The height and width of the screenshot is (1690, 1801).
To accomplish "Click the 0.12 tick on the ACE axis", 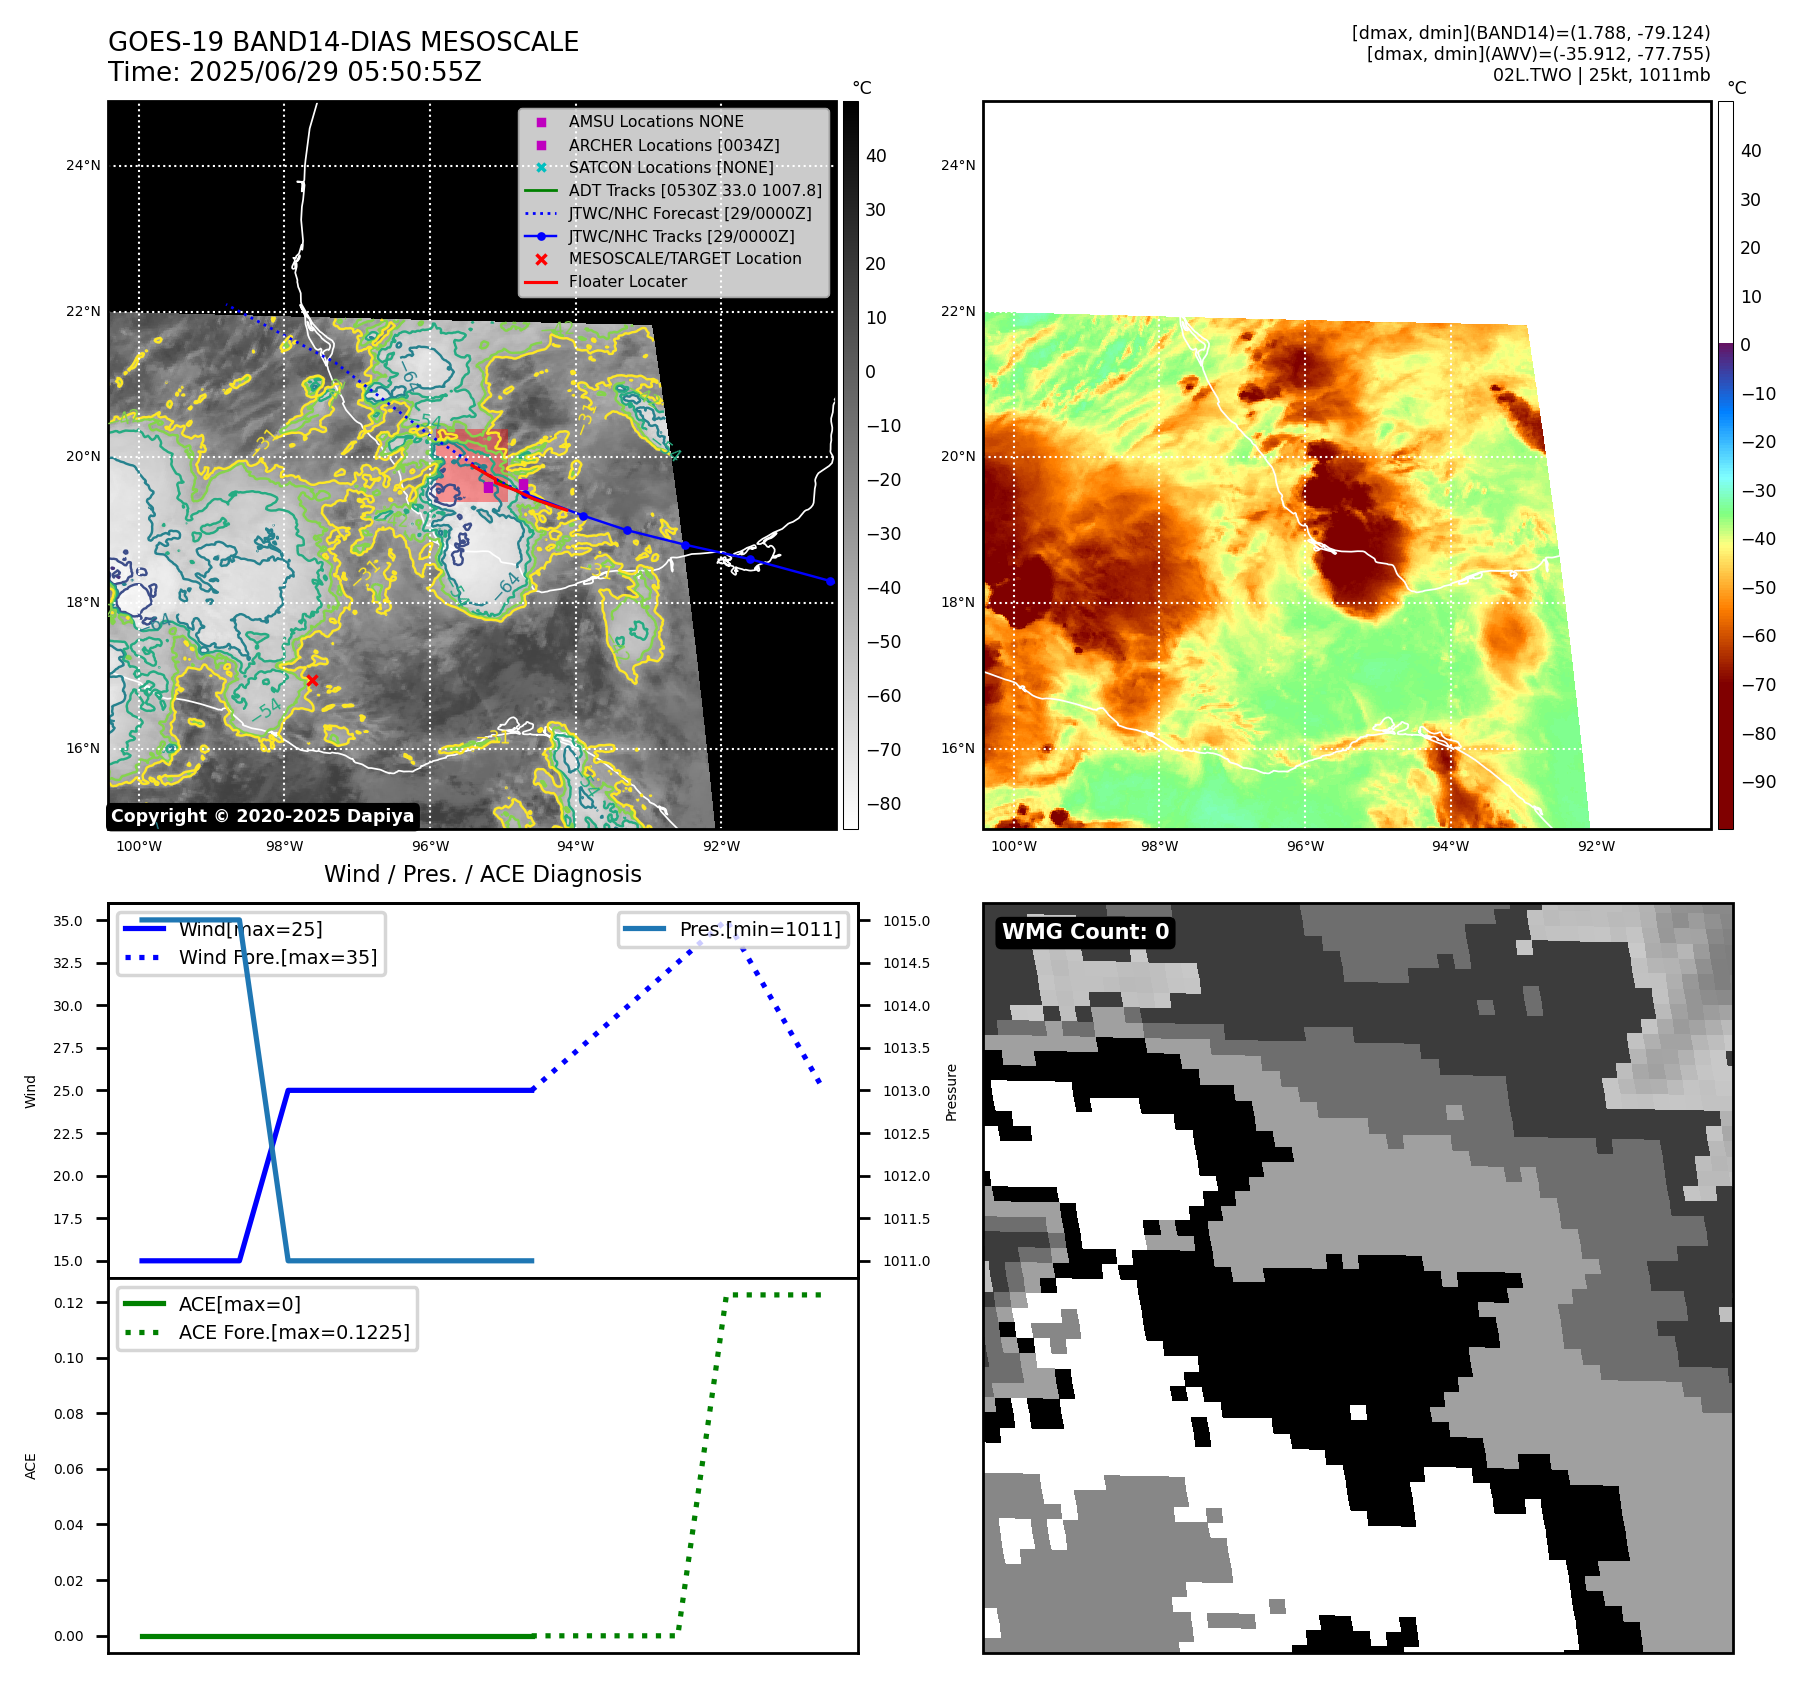I will [x=69, y=1303].
